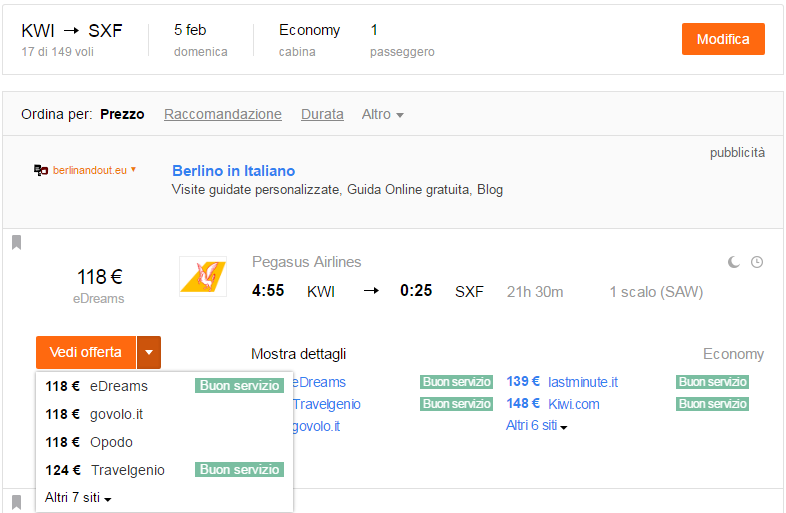Click the Economy cabina field
The width and height of the screenshot is (786, 513).
point(309,40)
